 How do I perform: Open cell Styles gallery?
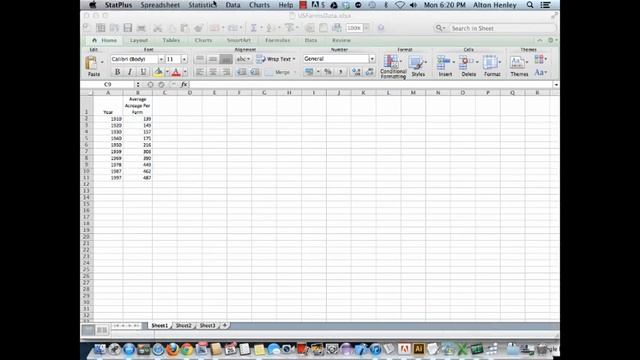(418, 66)
